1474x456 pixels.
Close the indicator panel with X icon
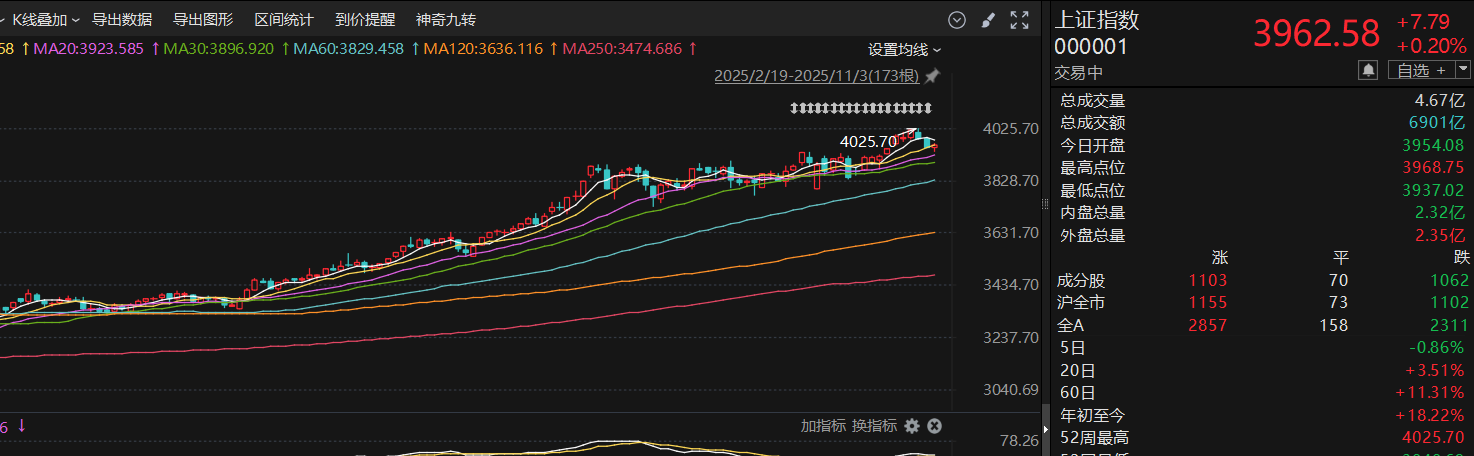[934, 426]
